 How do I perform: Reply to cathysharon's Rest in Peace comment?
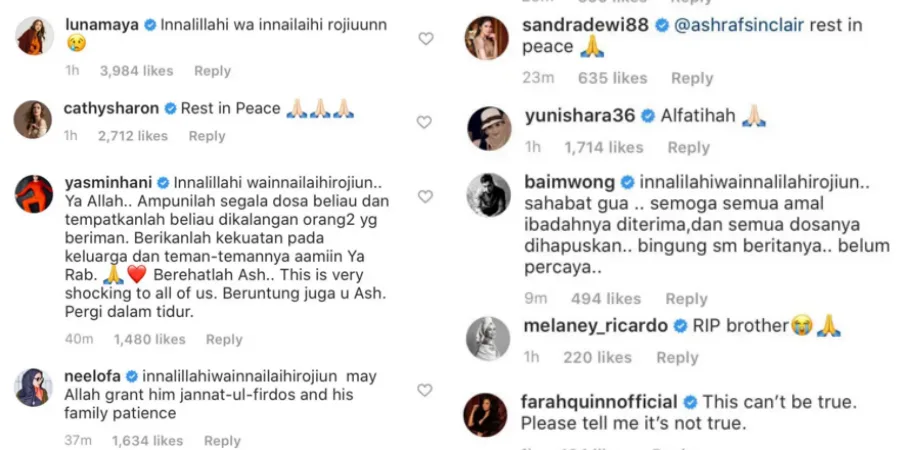click(x=207, y=136)
